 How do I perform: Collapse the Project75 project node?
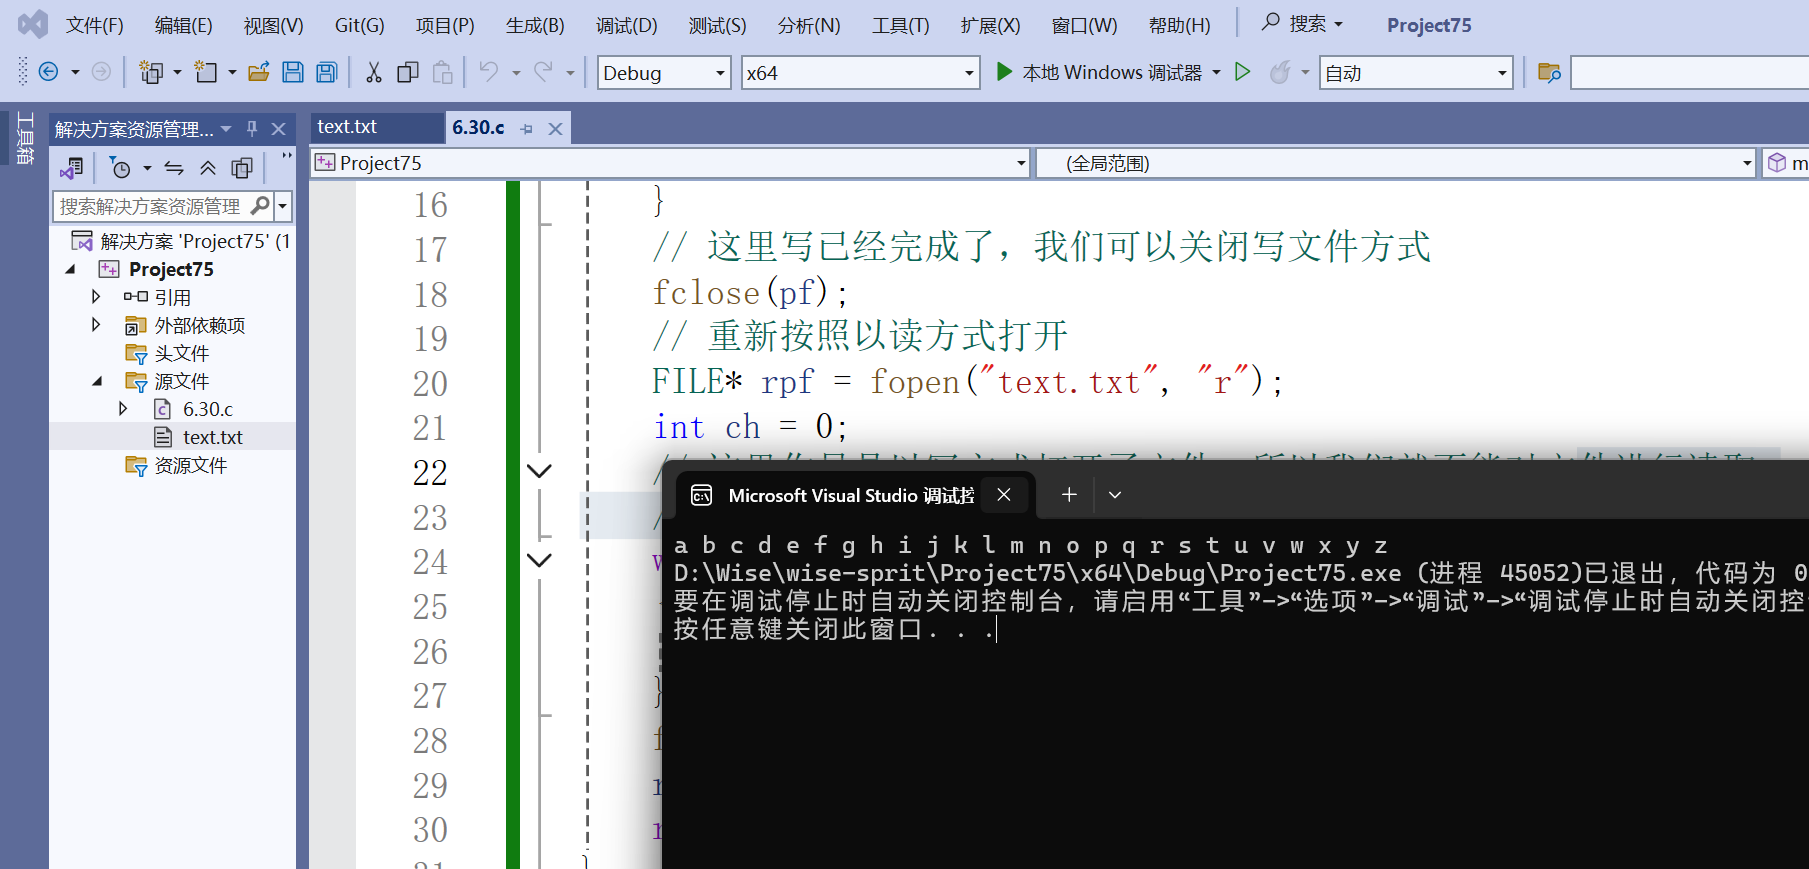(x=70, y=269)
